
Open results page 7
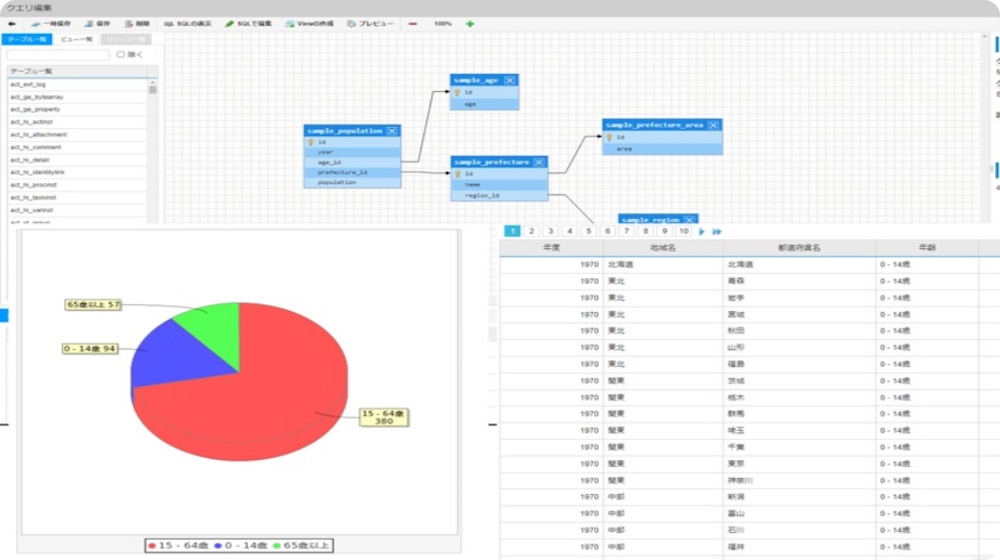(626, 232)
